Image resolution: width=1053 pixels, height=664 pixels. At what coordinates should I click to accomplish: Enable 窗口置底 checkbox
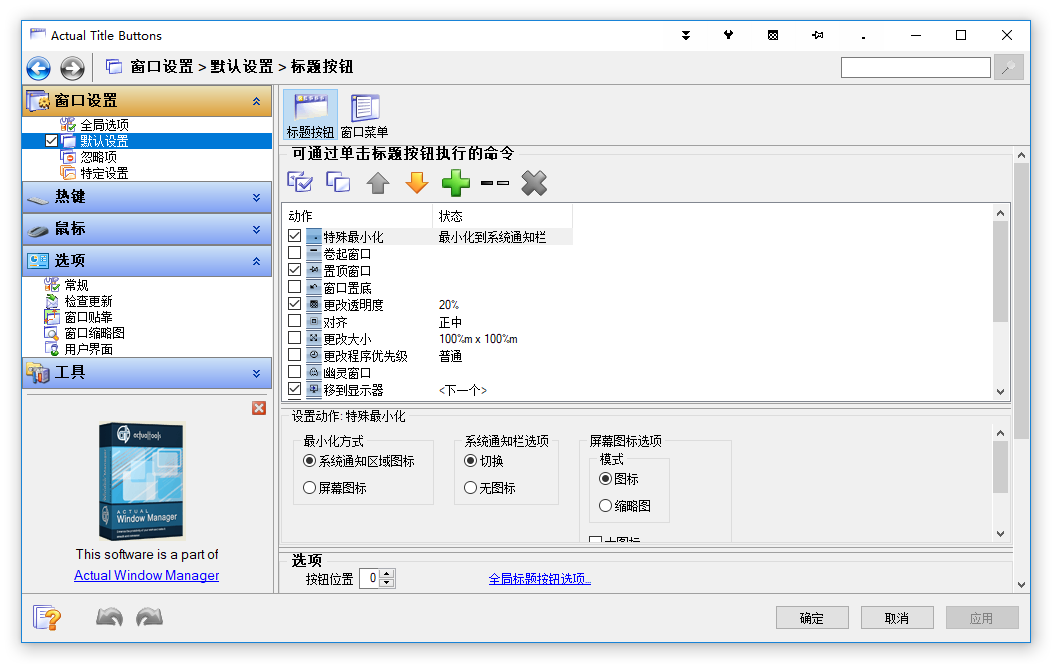[294, 287]
